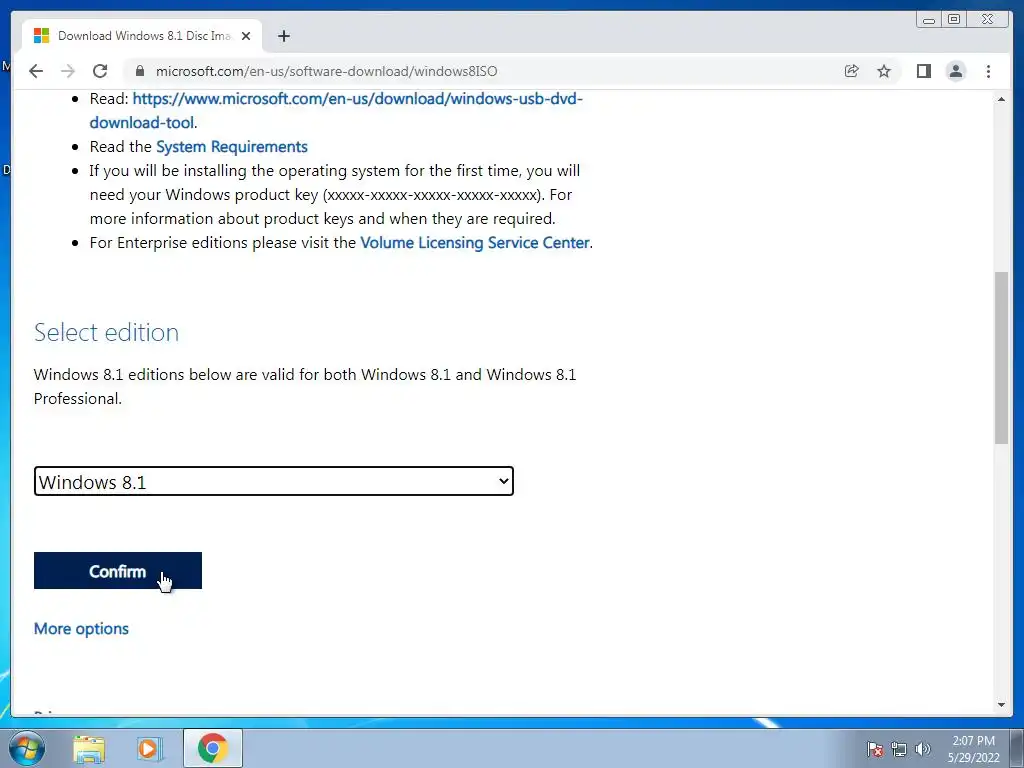The image size is (1024, 768).
Task: Open Windows Explorer from the taskbar
Action: [89, 749]
